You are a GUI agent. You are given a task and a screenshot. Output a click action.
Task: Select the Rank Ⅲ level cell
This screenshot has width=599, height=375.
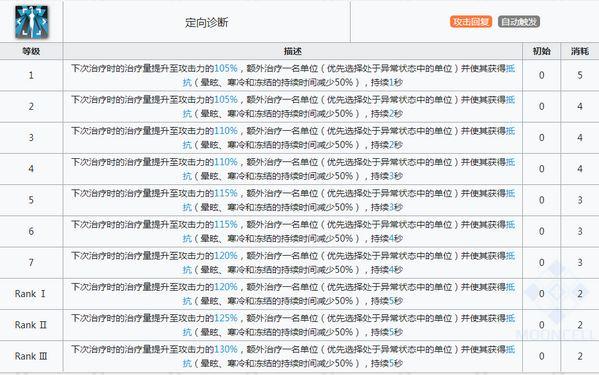[x=31, y=356]
